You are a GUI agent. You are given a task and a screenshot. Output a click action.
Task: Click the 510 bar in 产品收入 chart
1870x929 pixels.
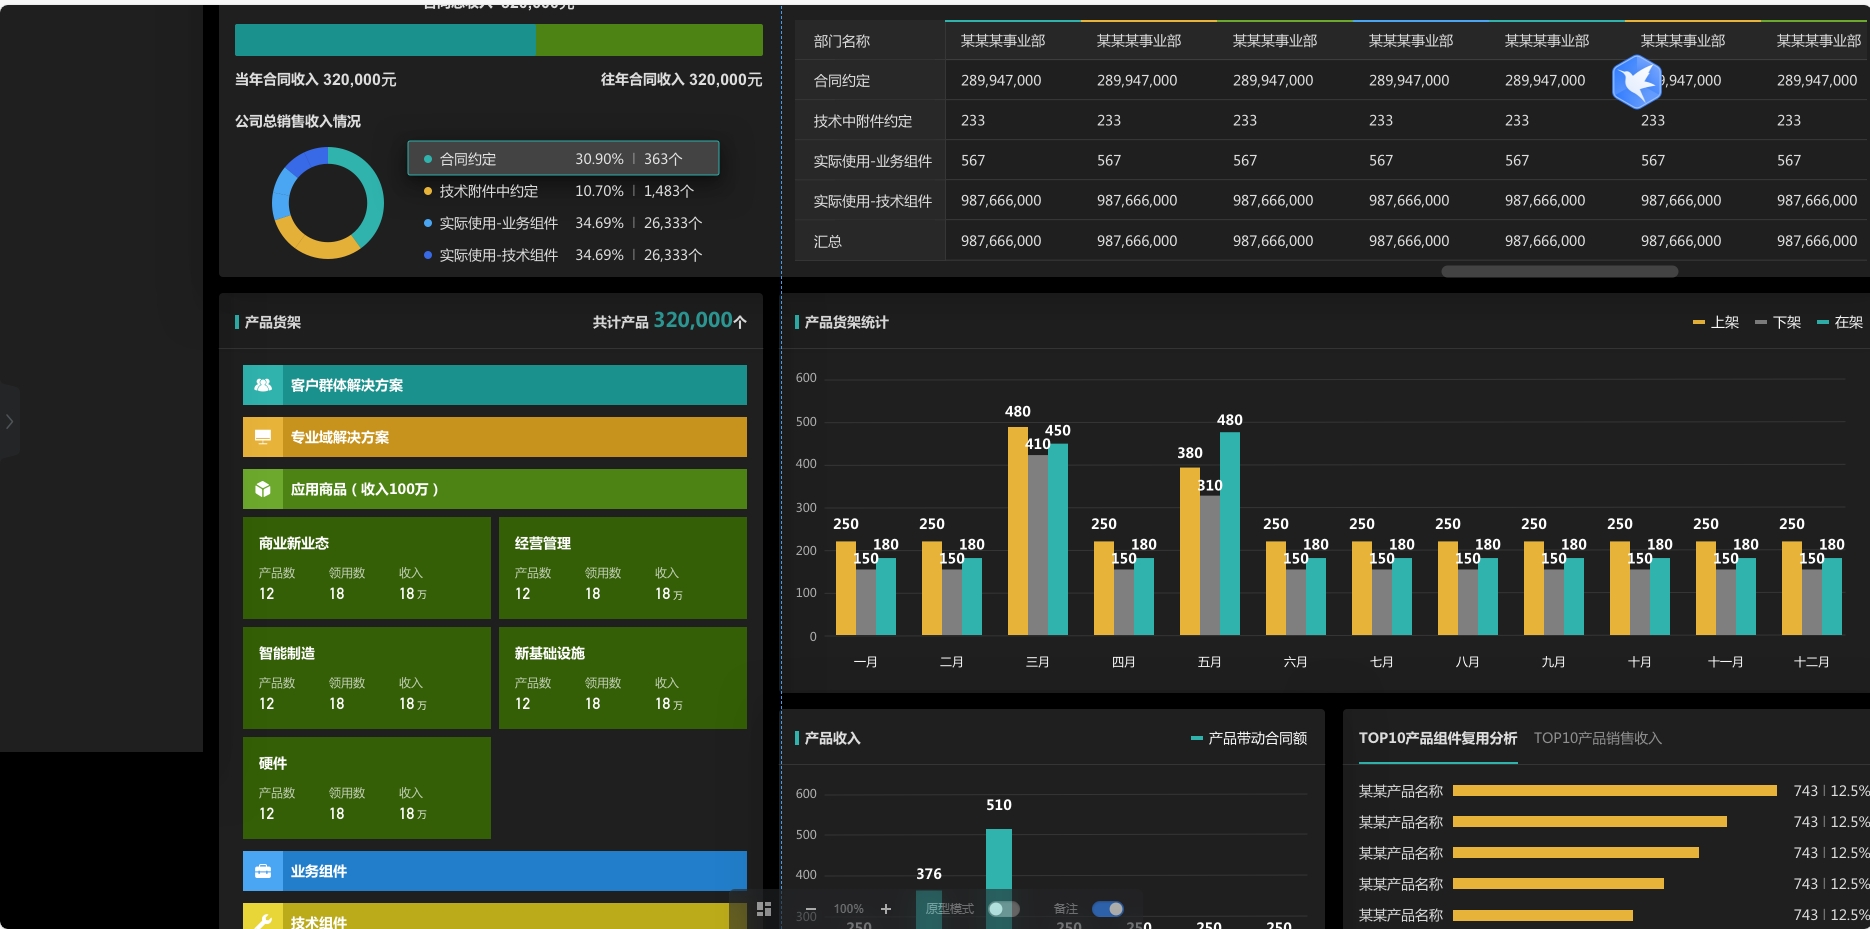[999, 878]
